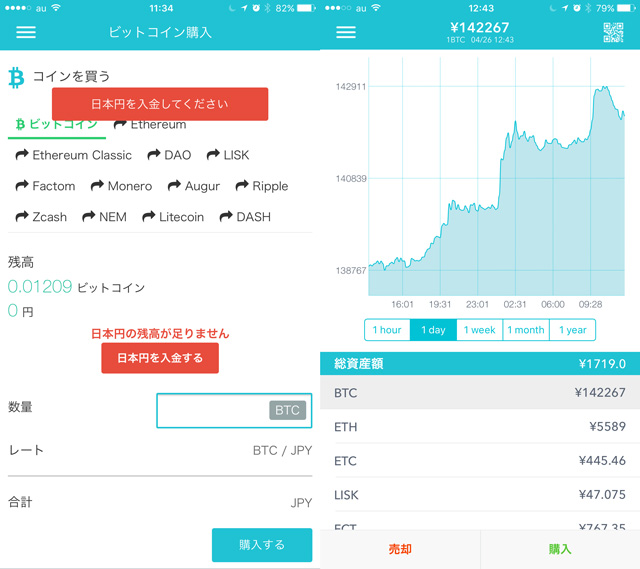The width and height of the screenshot is (640, 569).
Task: Tap battery indicator showing 79%
Action: [x=626, y=8]
